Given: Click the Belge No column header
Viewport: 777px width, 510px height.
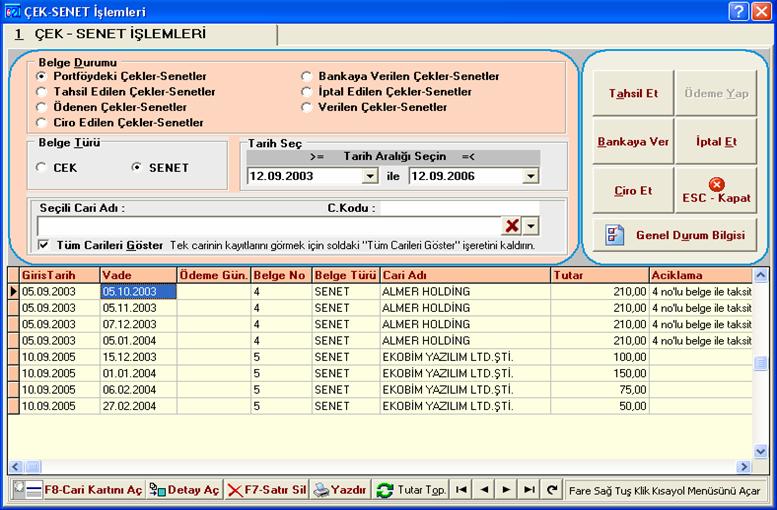Looking at the screenshot, I should coord(281,275).
